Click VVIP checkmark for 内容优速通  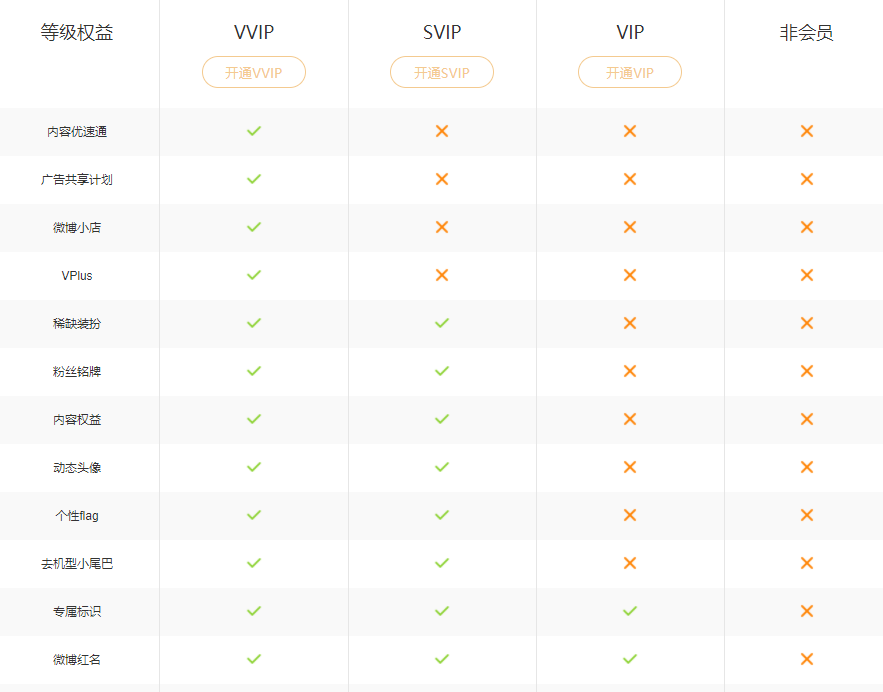pyautogui.click(x=254, y=131)
